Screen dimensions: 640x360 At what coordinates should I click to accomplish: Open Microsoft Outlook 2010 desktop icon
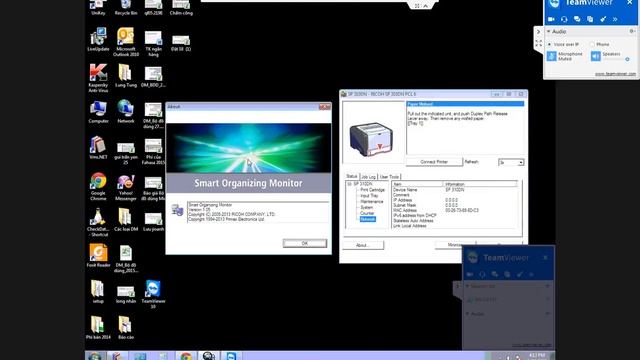[126, 42]
